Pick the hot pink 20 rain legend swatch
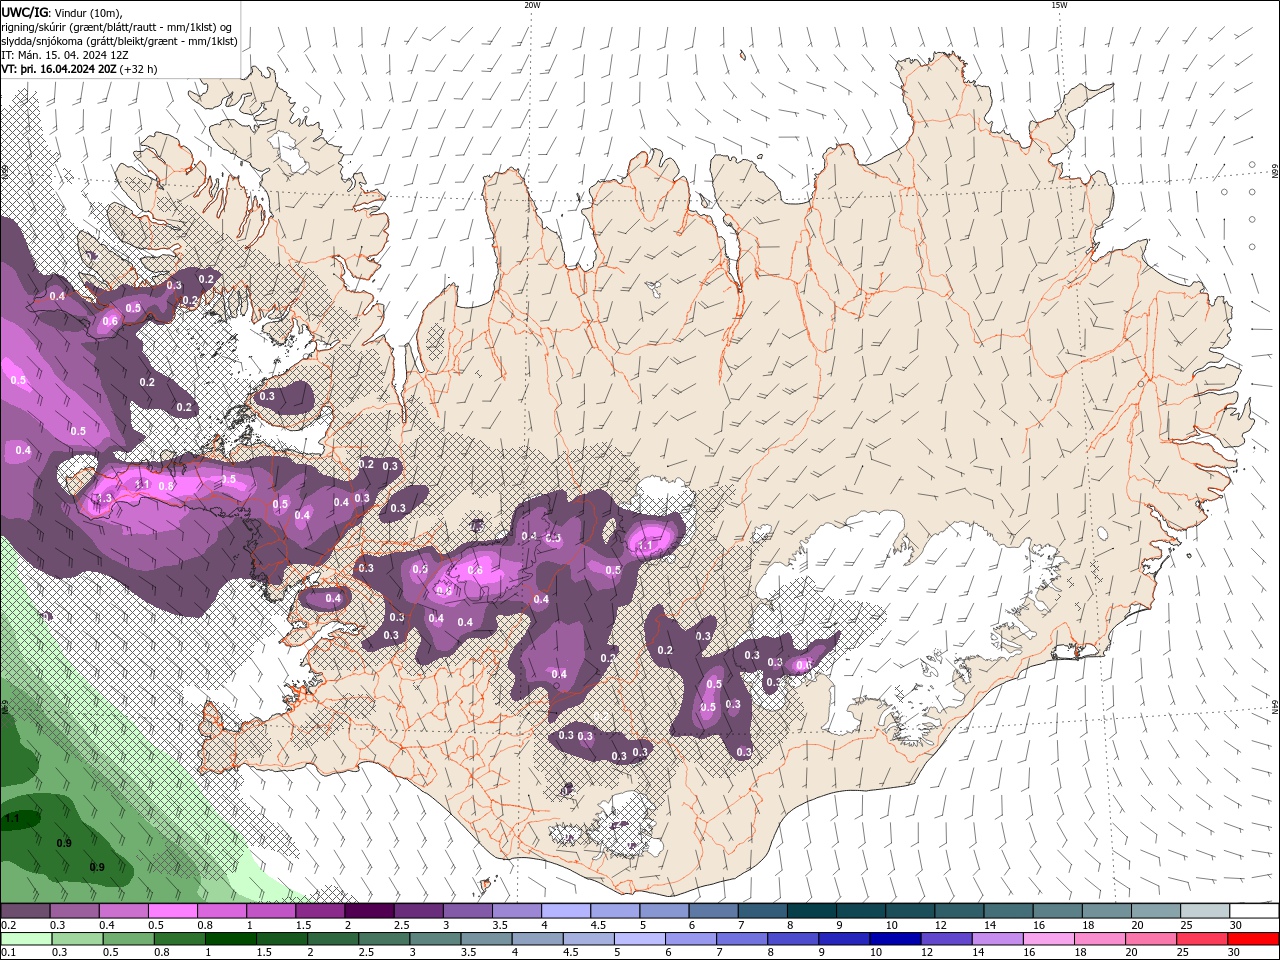 click(x=1151, y=938)
